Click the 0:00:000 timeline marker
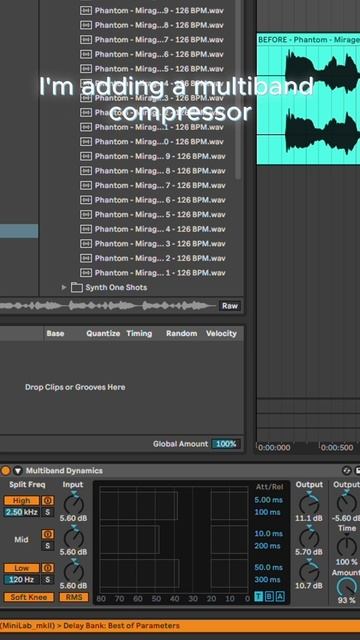Image resolution: width=360 pixels, height=640 pixels. click(x=274, y=448)
